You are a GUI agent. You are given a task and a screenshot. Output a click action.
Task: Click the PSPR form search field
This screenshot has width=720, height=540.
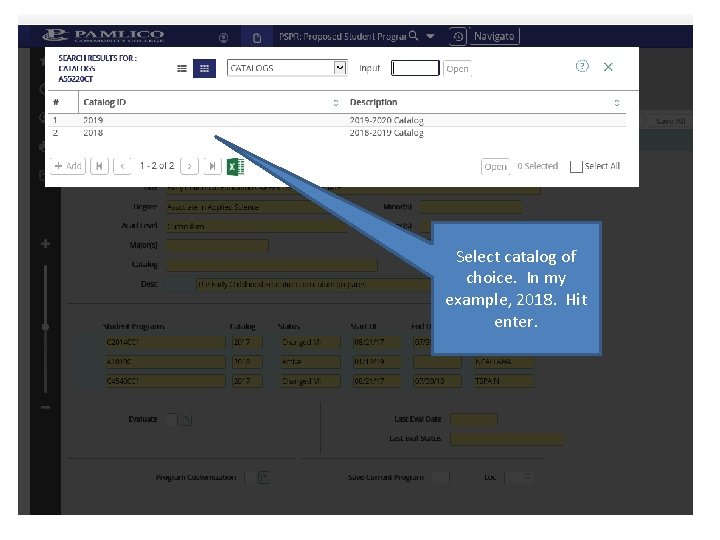[342, 36]
